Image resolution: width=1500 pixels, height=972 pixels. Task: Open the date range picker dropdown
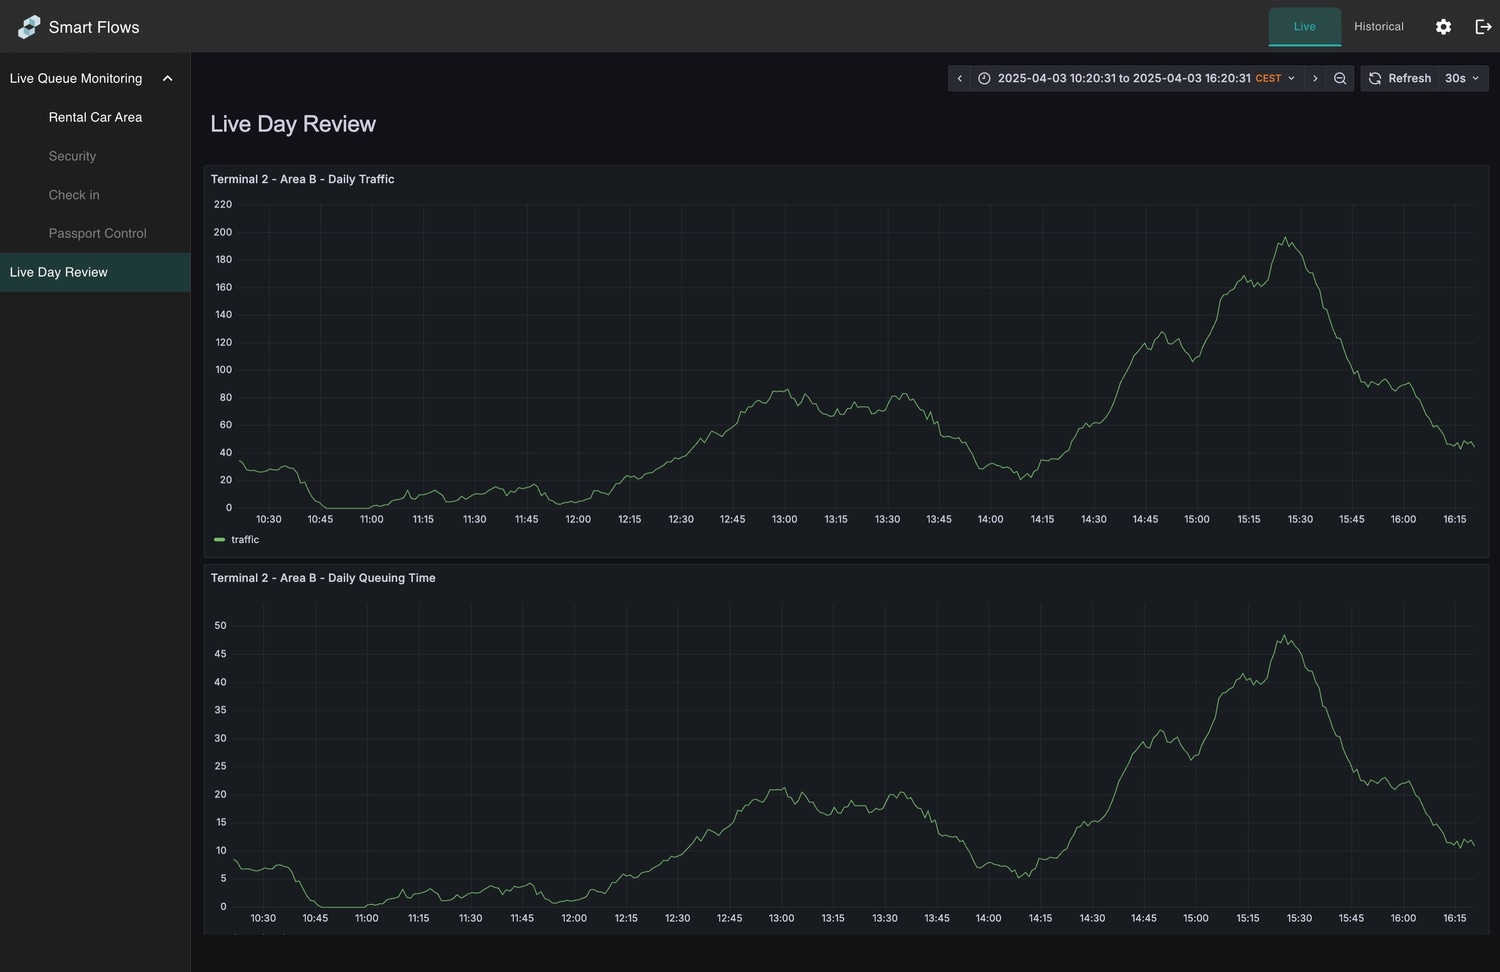click(x=1135, y=79)
